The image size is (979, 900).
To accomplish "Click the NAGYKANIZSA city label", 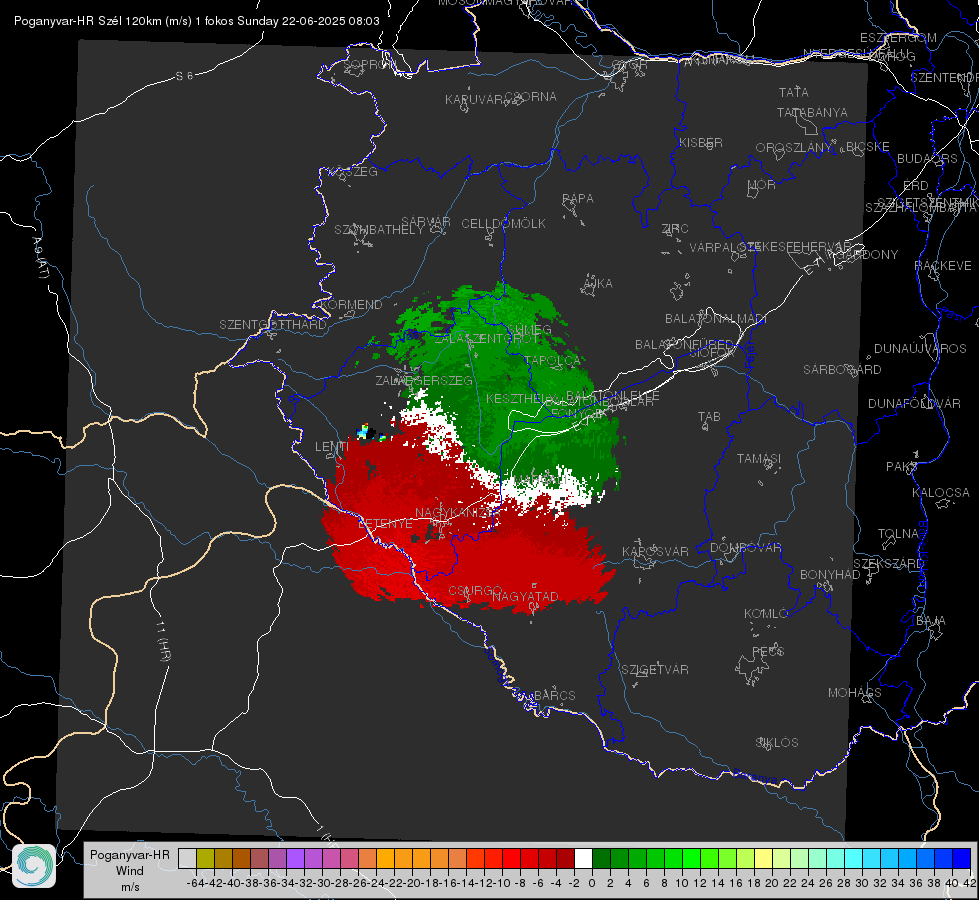I will click(x=456, y=513).
